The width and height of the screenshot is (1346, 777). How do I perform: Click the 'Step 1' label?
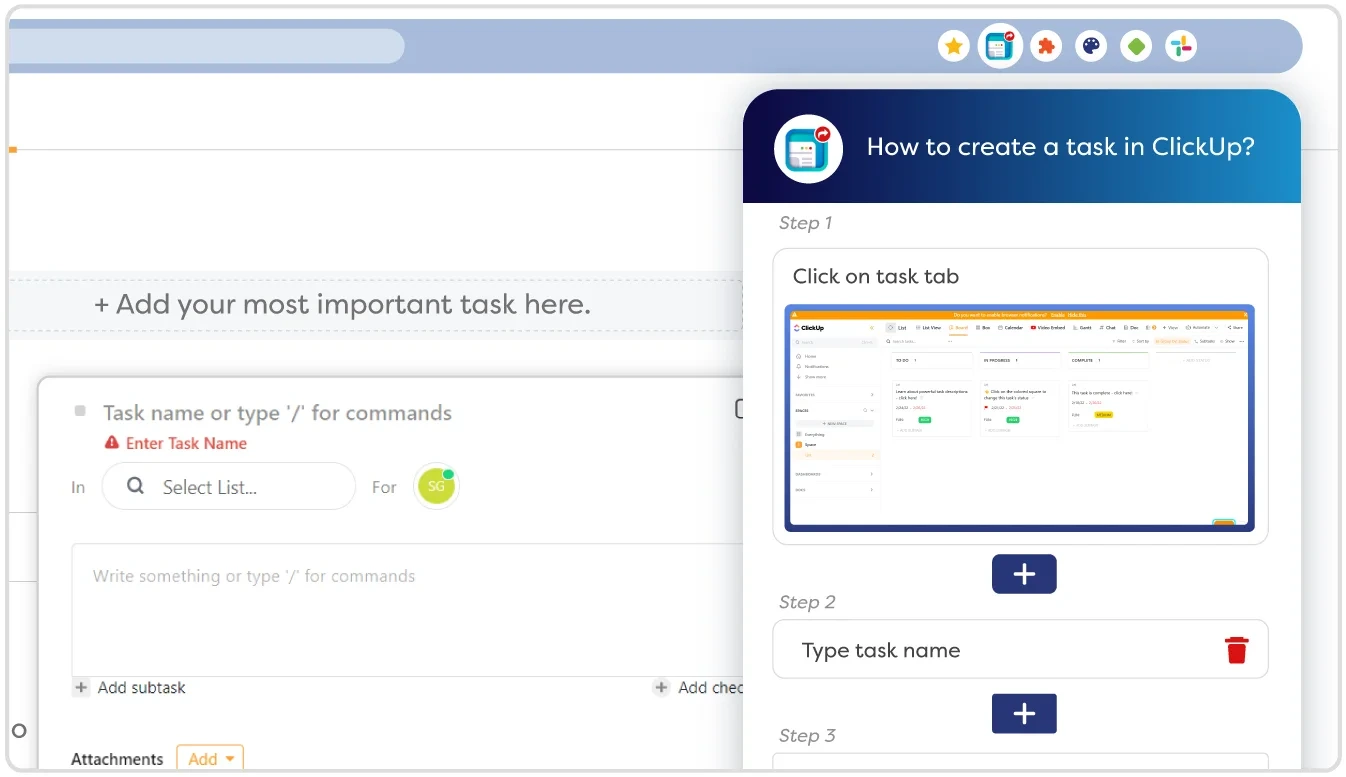click(806, 223)
